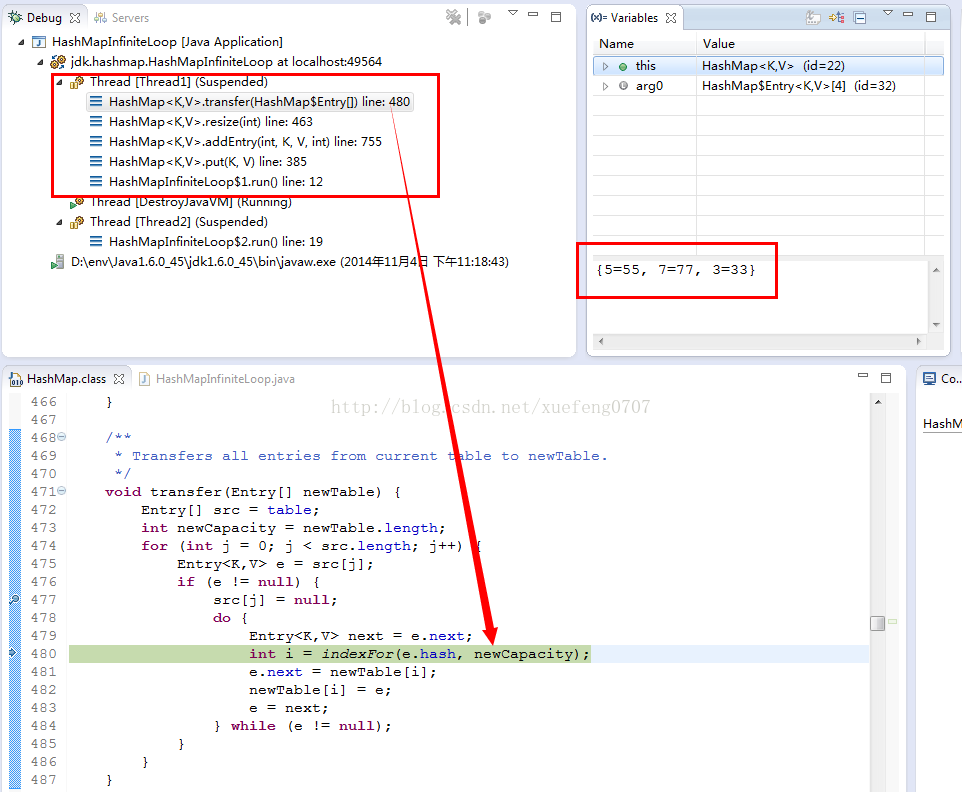
Task: Close the HashMap.class editor tab
Action: tap(119, 379)
